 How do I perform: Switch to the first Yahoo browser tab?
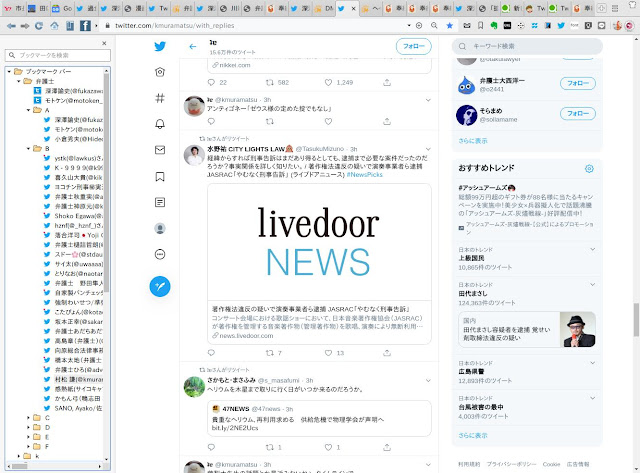(x=13, y=8)
